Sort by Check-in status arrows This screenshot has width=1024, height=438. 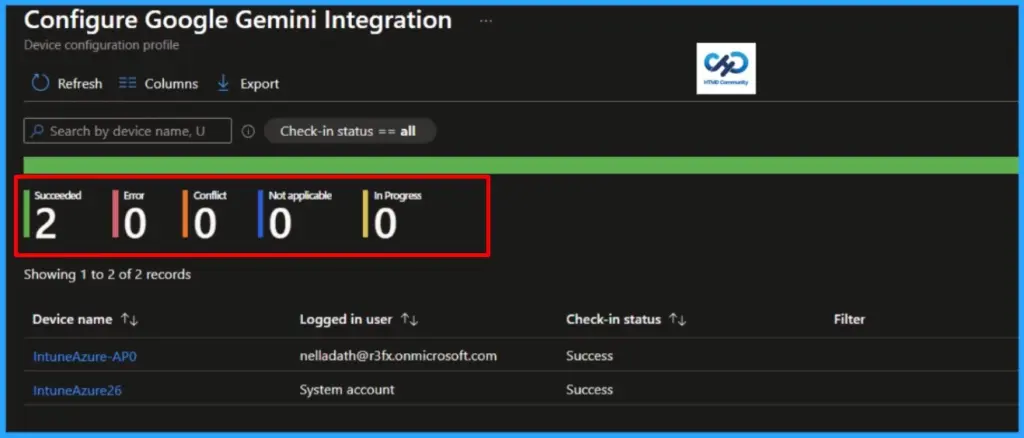678,320
